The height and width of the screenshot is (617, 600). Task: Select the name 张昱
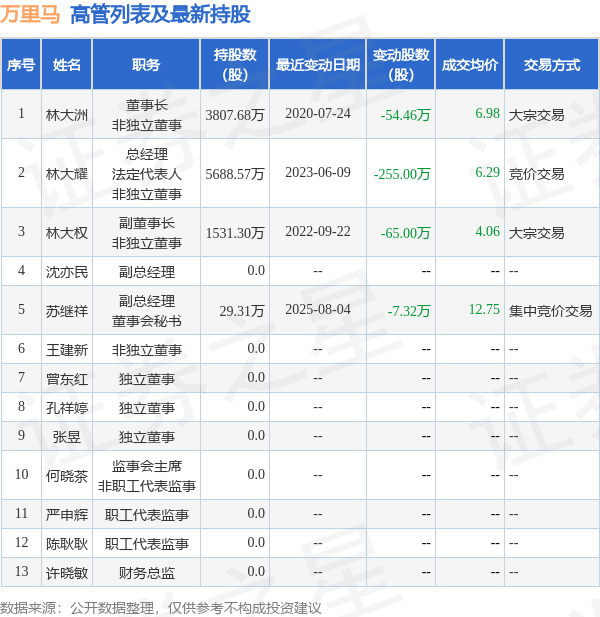pos(66,437)
